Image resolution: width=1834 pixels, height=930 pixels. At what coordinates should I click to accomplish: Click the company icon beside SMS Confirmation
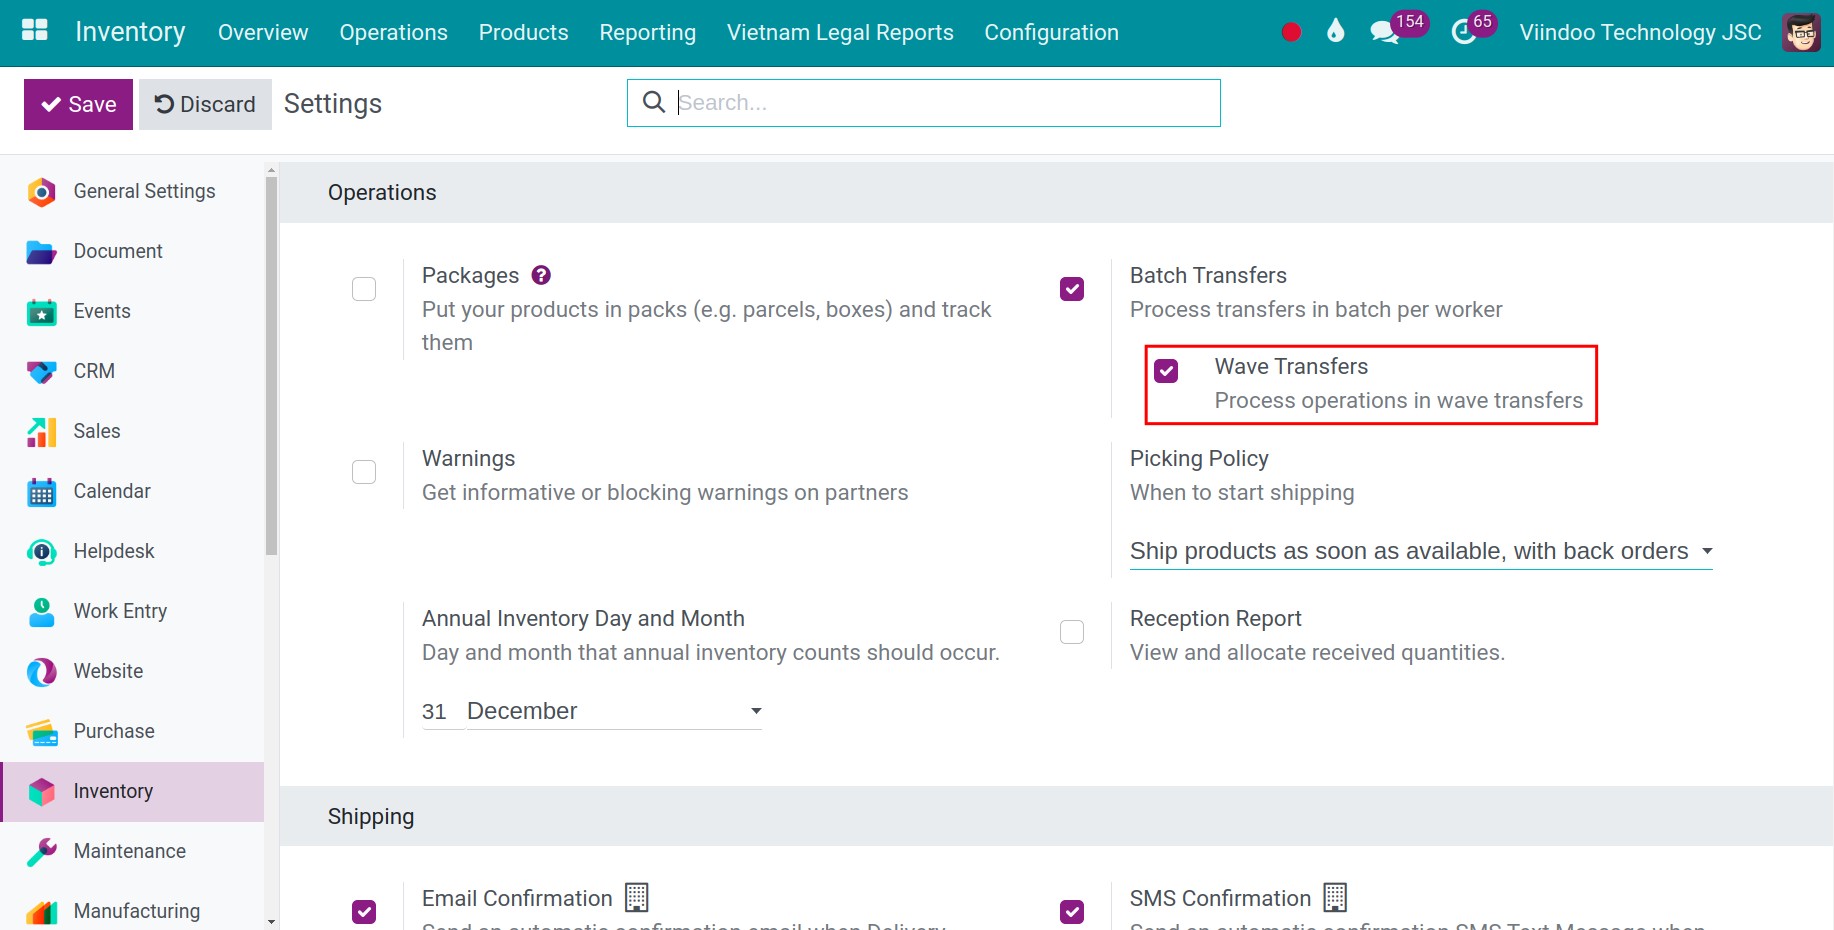[1335, 897]
